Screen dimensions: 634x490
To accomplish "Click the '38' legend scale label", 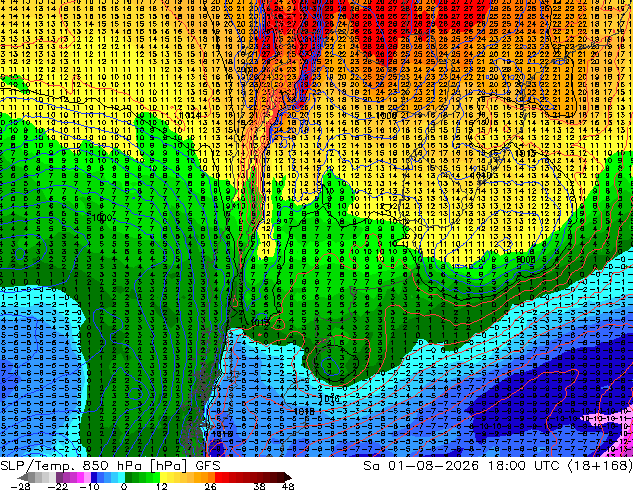I will pos(260,486).
